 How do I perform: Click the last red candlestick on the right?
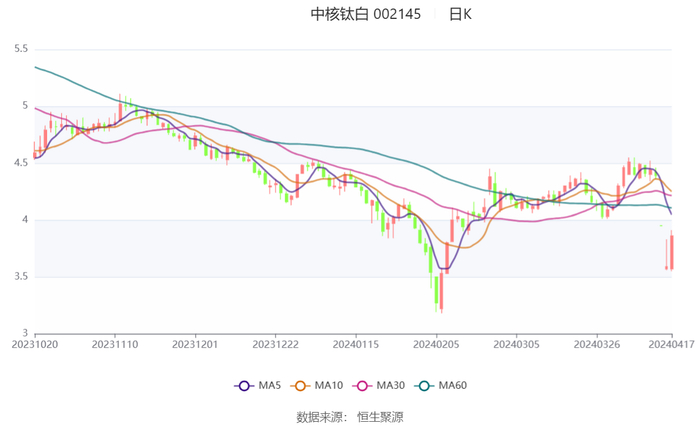pos(672,251)
